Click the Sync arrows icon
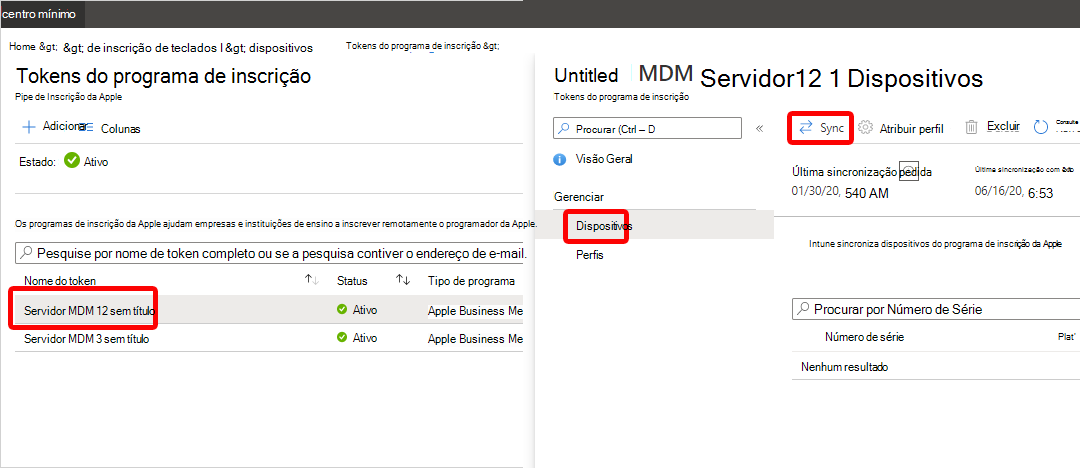The height and width of the screenshot is (468, 1080). (805, 128)
